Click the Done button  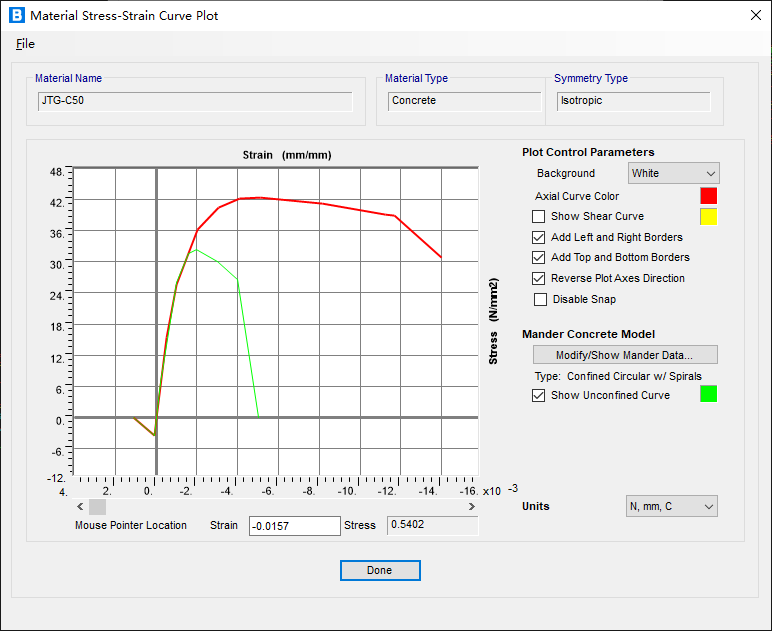pos(380,570)
